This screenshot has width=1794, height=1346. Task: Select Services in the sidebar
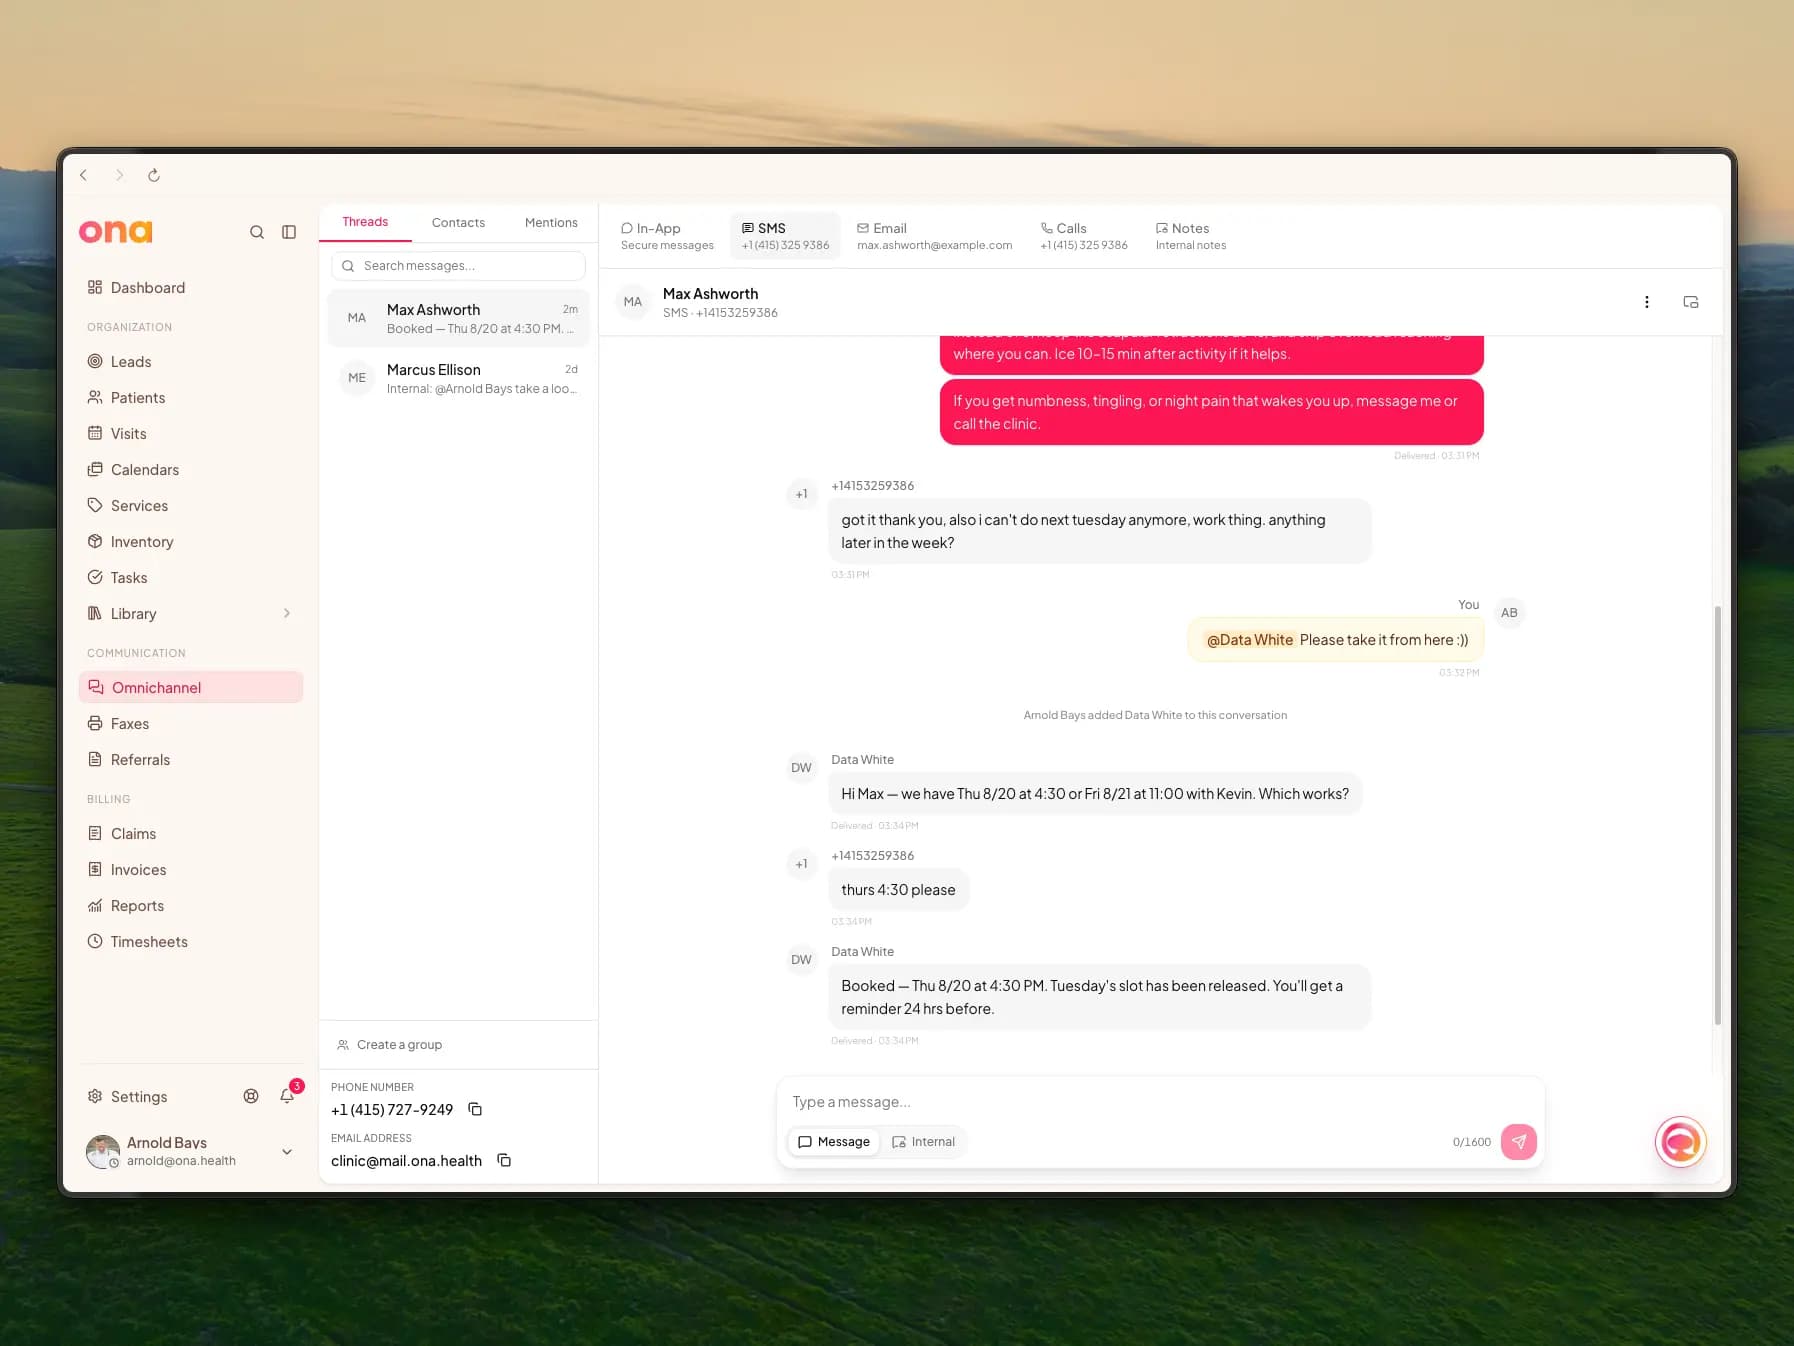190,506
